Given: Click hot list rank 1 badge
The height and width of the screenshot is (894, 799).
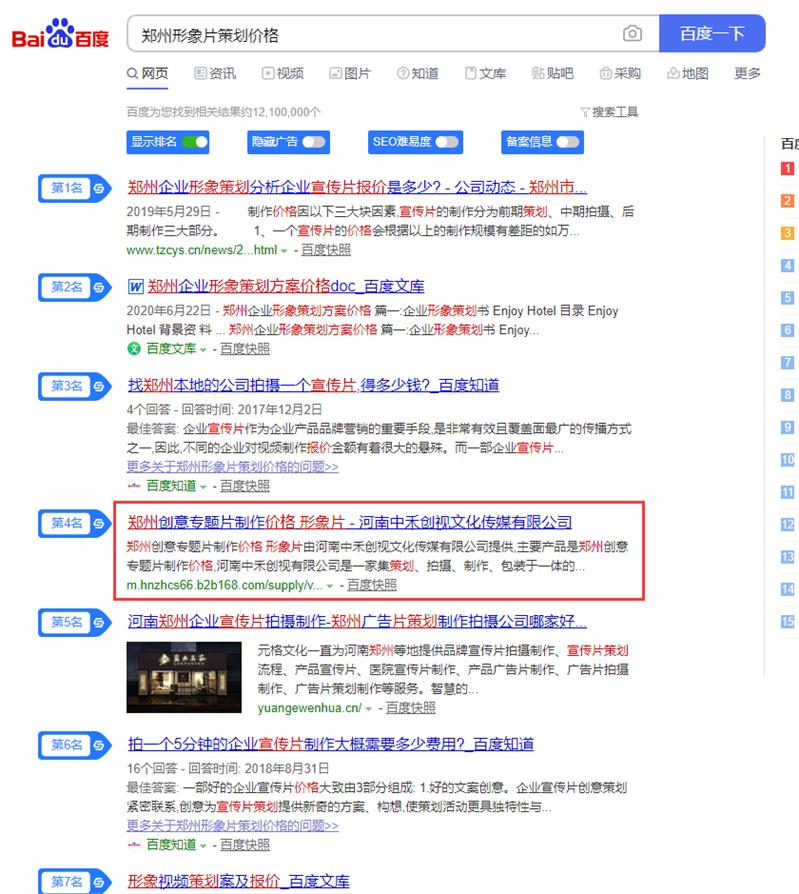Looking at the screenshot, I should (788, 168).
